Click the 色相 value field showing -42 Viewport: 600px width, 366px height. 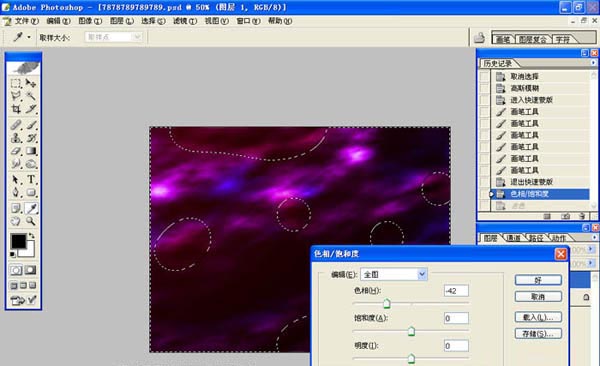(456, 291)
